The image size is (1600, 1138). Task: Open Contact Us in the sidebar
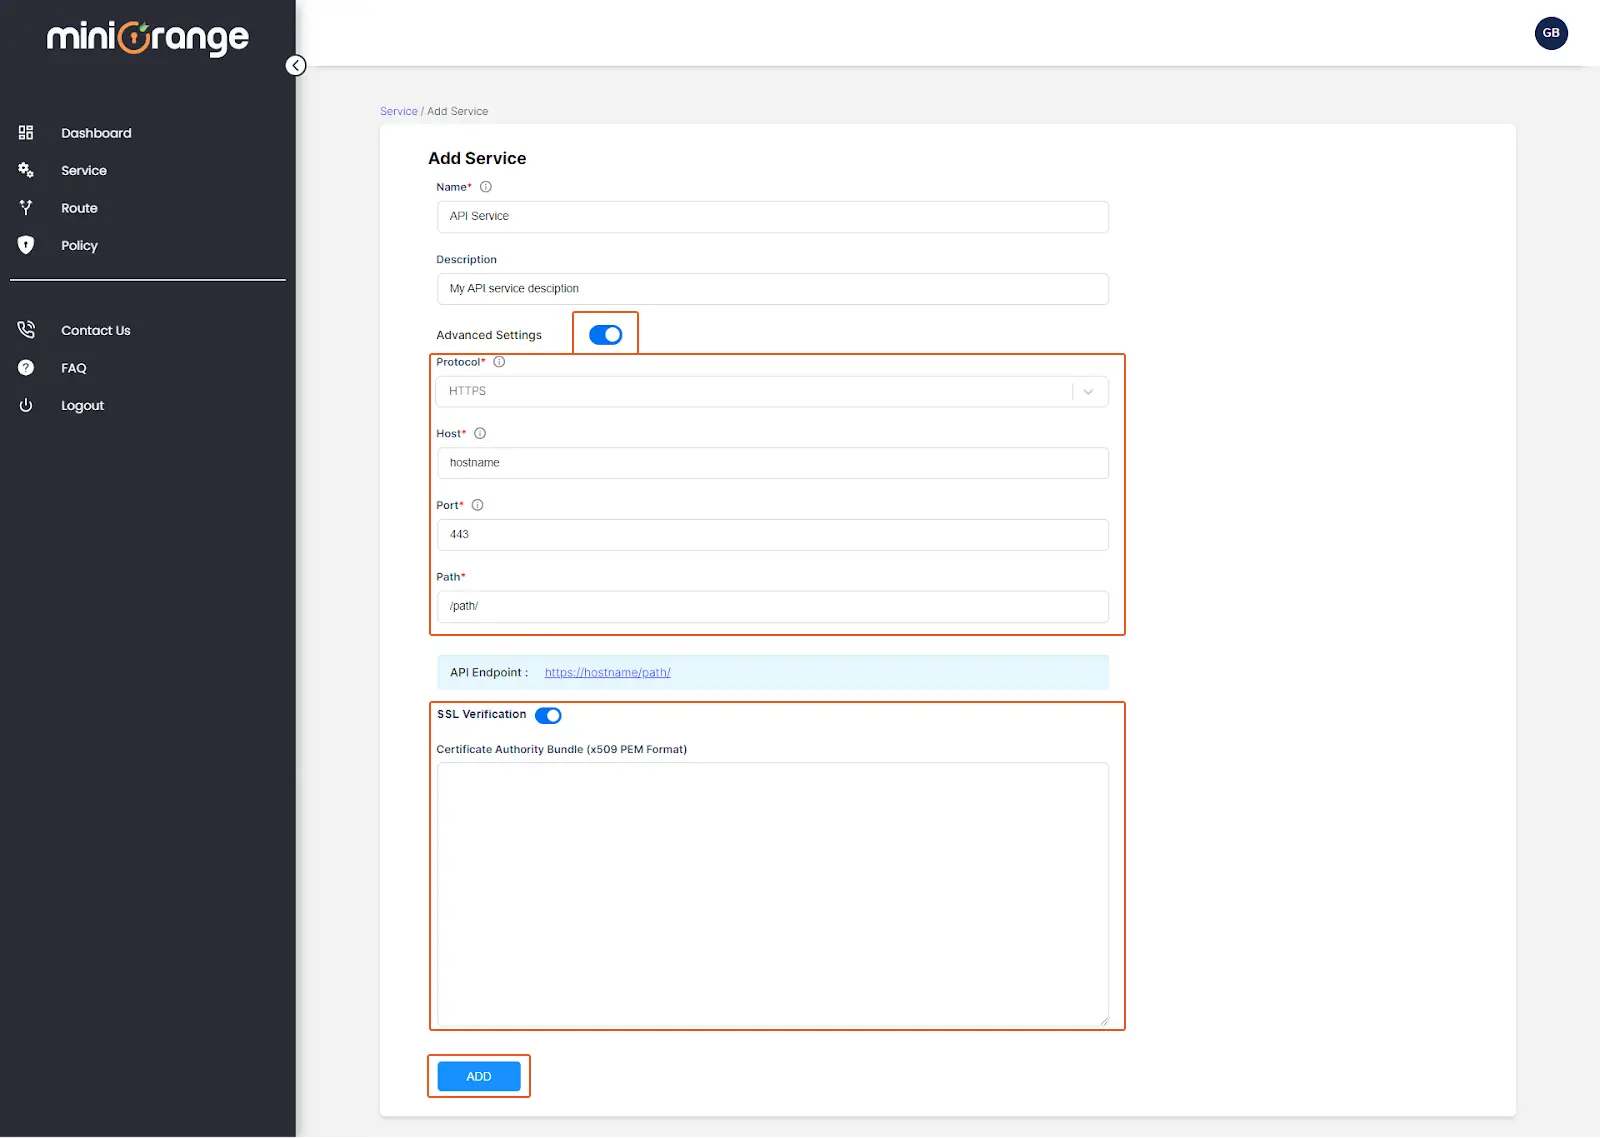point(96,331)
